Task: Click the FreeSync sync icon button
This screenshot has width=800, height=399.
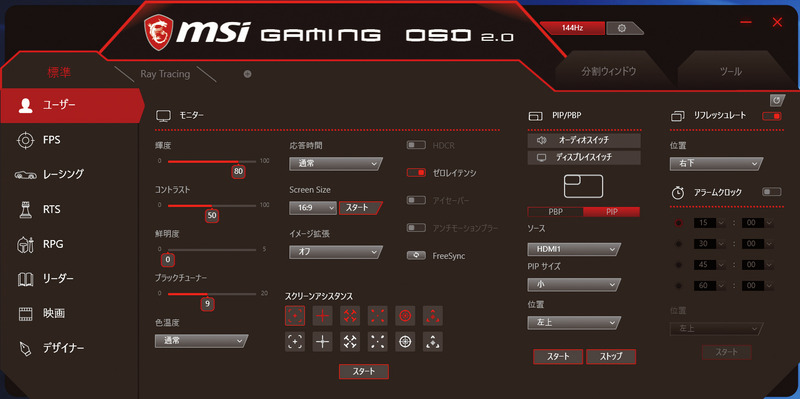Action: click(x=416, y=256)
